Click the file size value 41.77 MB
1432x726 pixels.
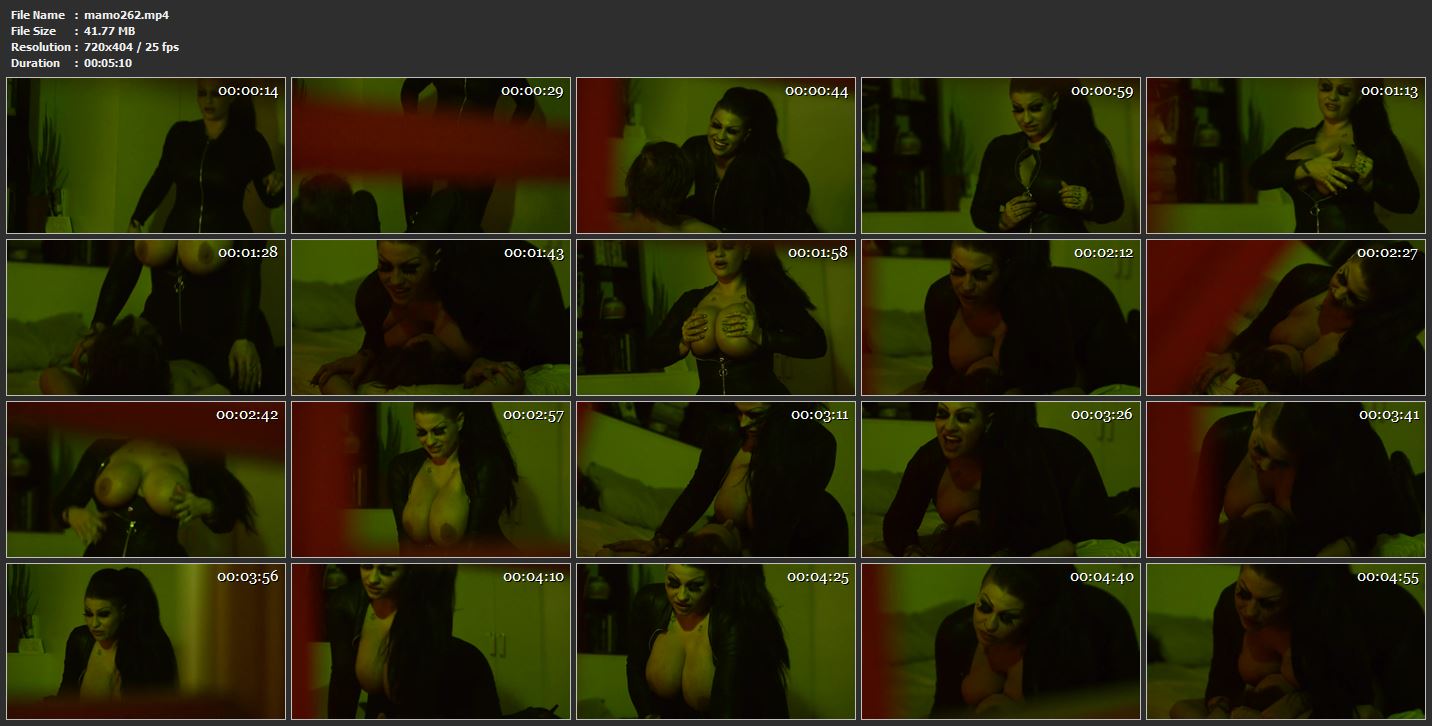(x=110, y=31)
